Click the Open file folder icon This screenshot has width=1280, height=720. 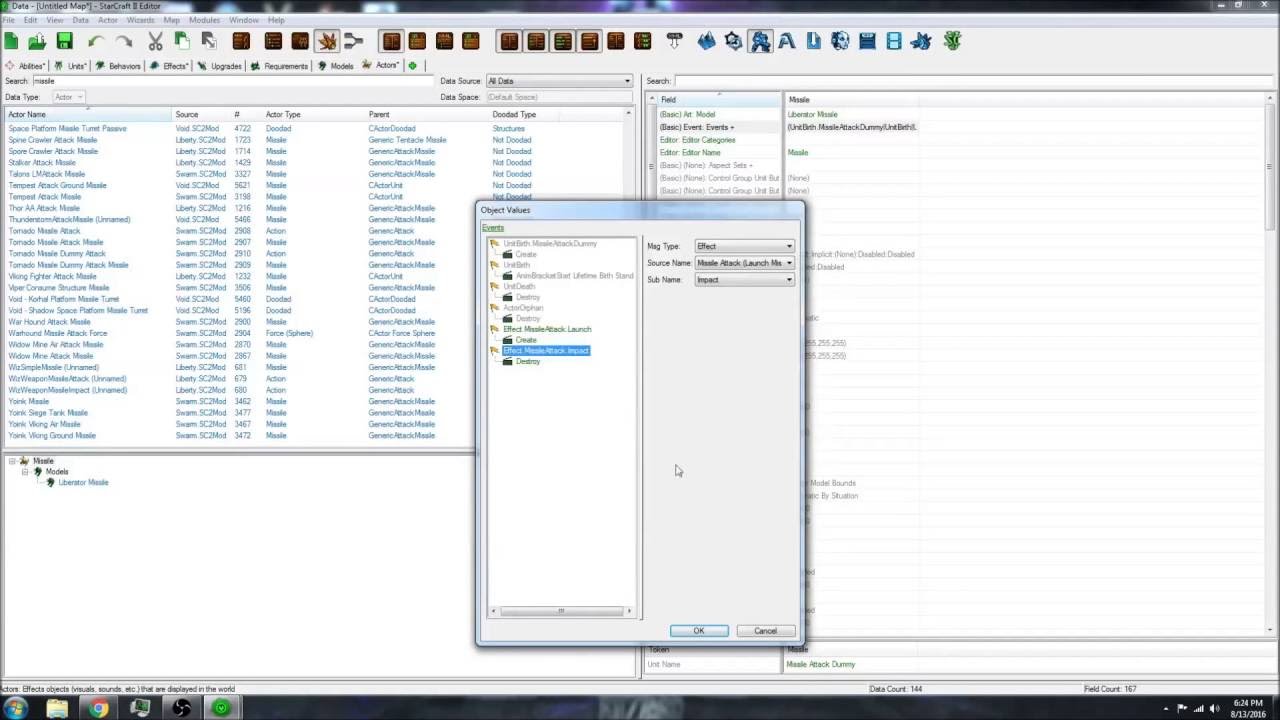37,41
